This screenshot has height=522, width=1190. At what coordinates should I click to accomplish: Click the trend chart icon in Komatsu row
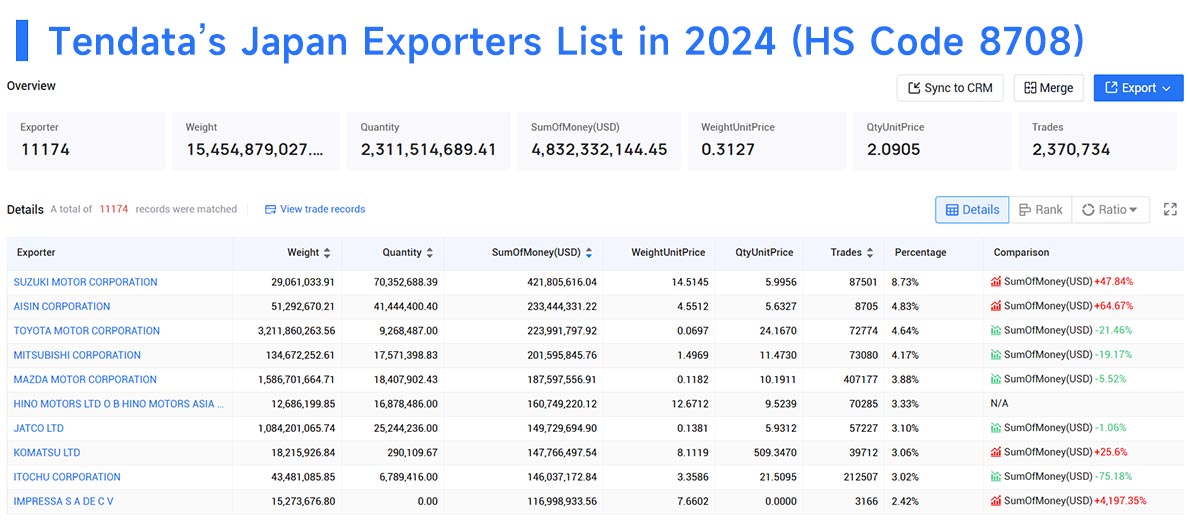(996, 452)
